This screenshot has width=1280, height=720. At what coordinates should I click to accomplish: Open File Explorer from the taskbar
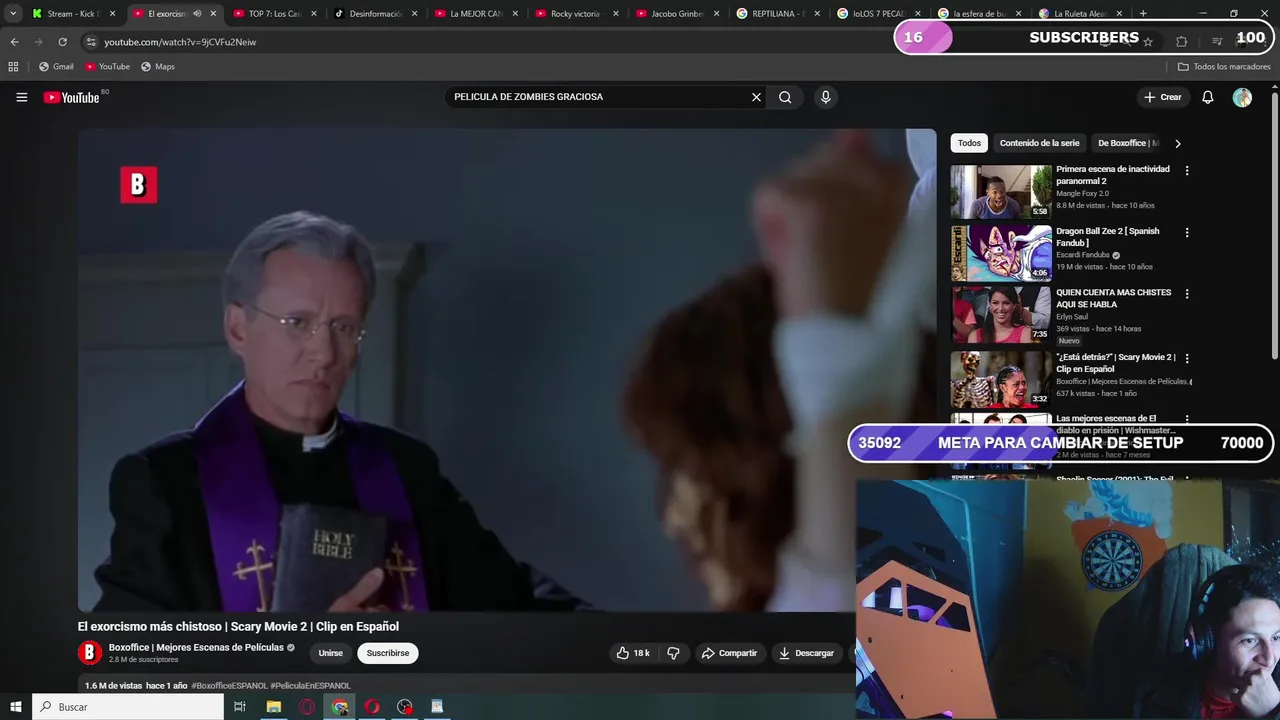[x=273, y=707]
